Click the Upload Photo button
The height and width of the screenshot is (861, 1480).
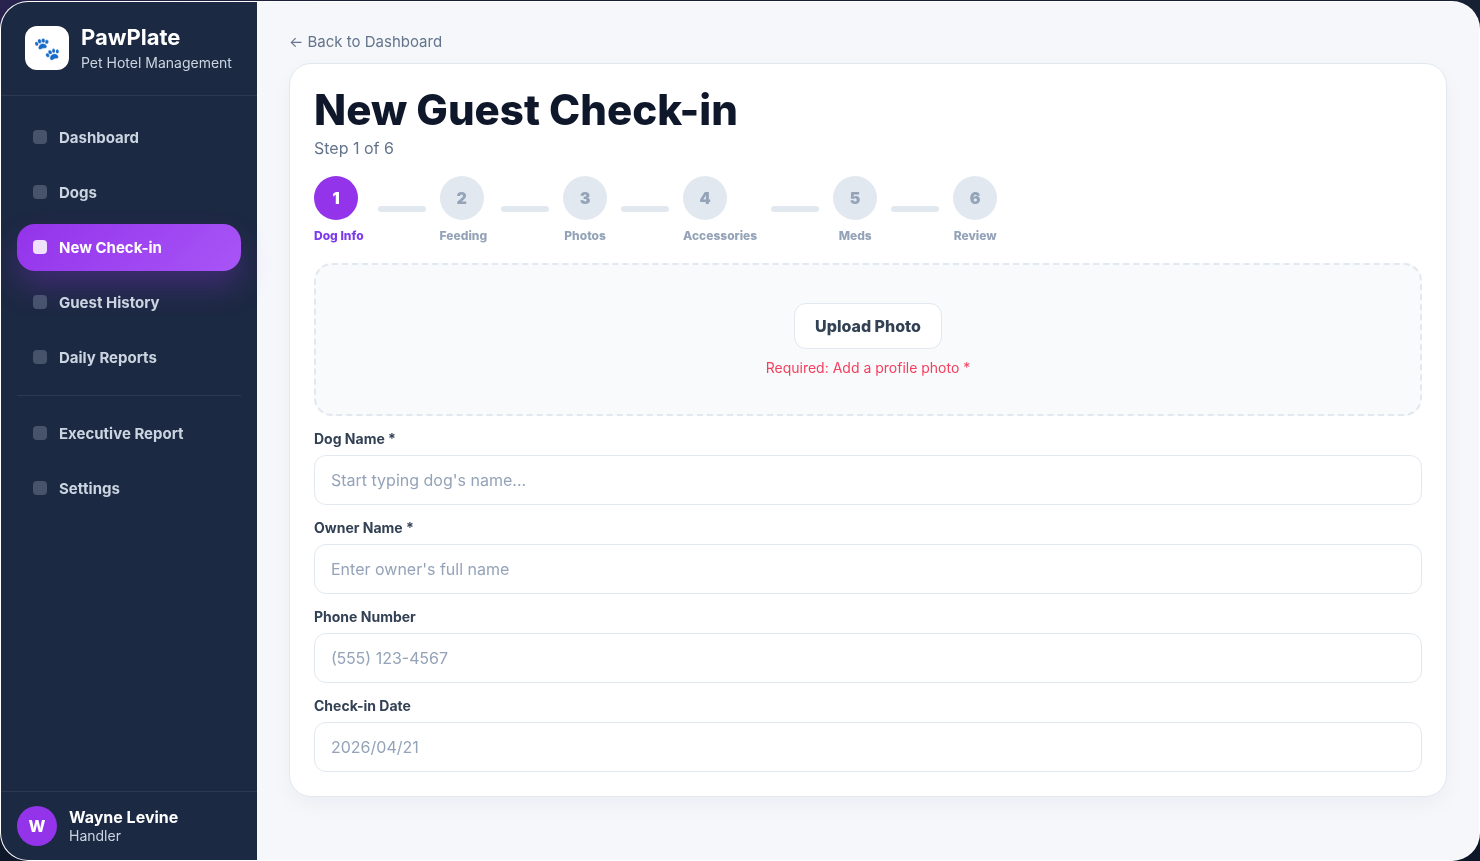[x=868, y=326]
